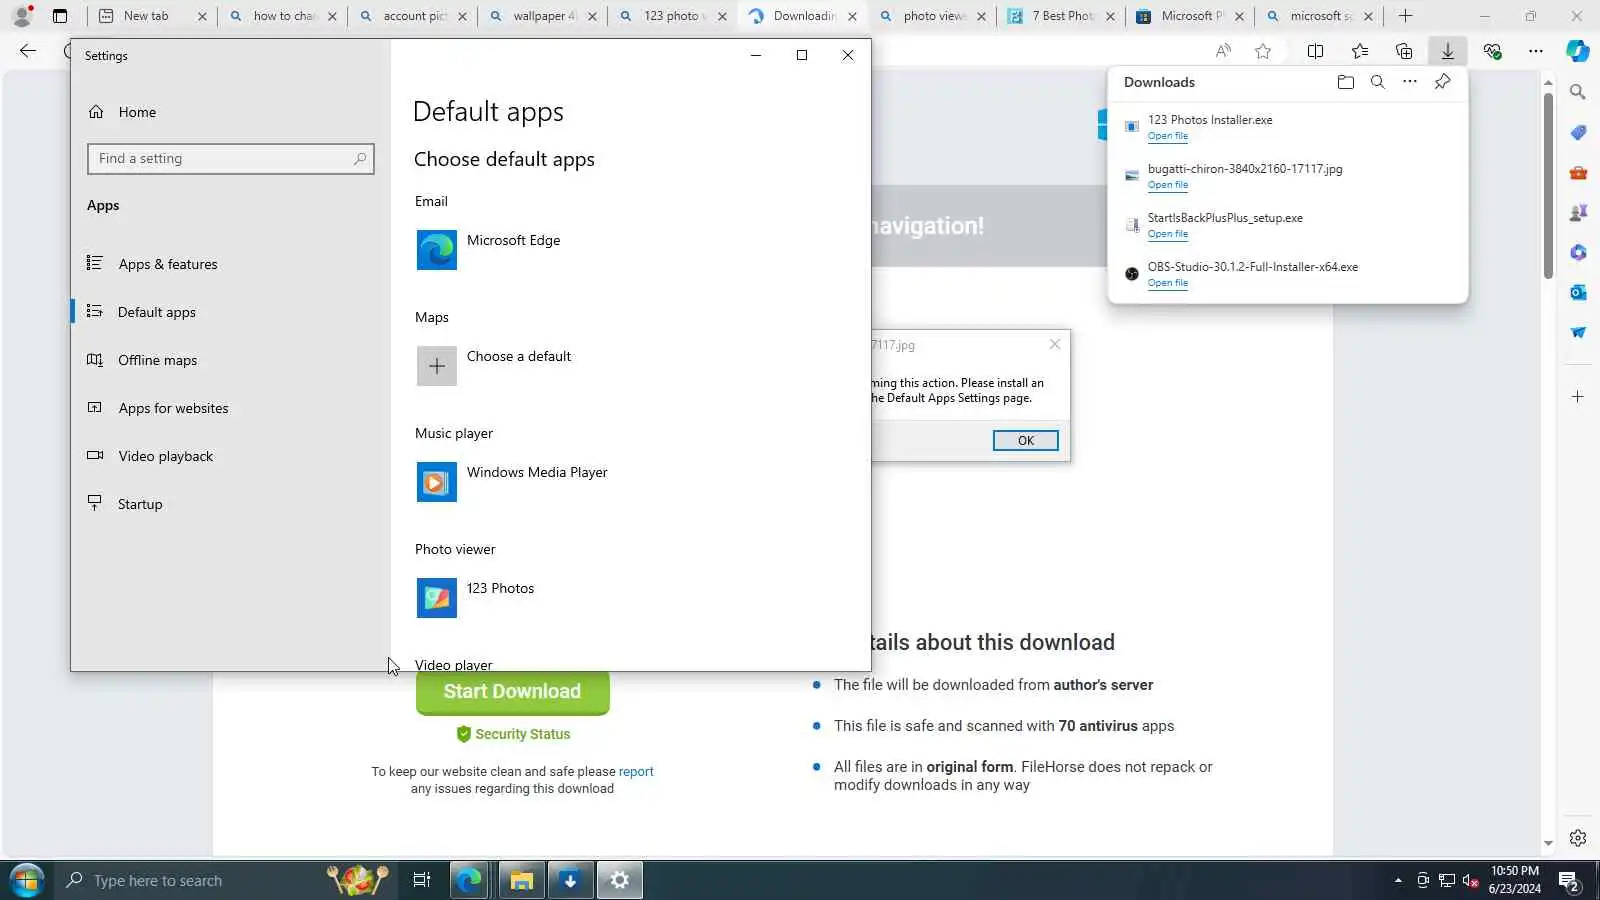Add sidebar app plus icon
1600x900 pixels.
pyautogui.click(x=1578, y=397)
